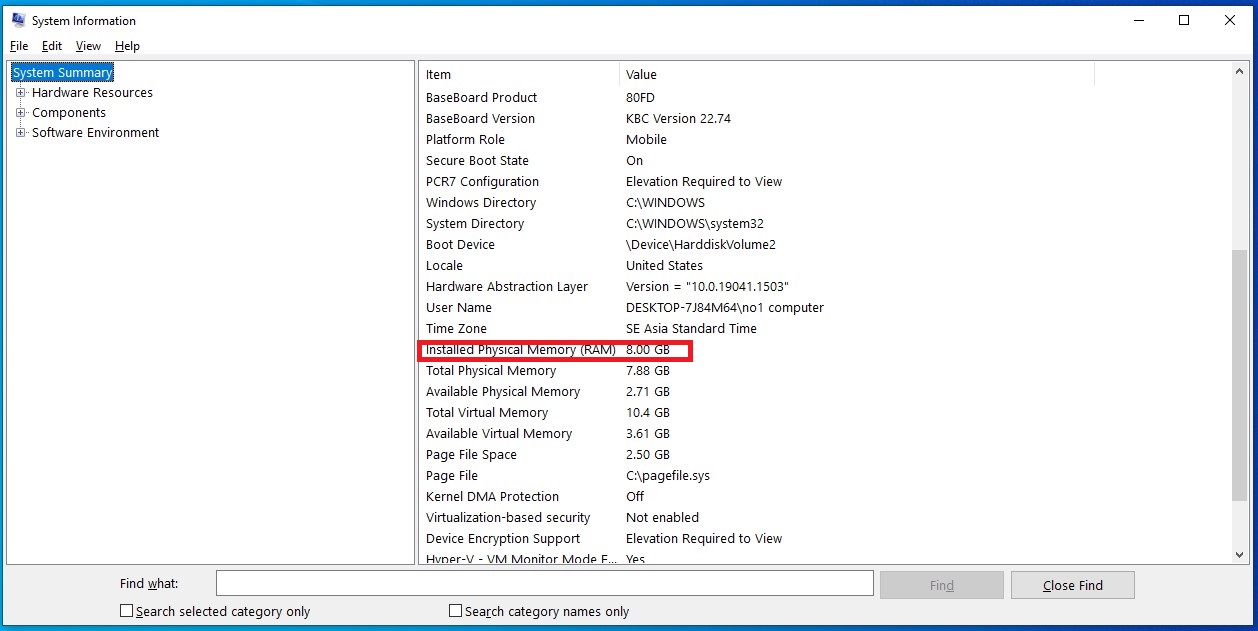The width and height of the screenshot is (1258, 631).
Task: Click the Find what text field
Action: tap(544, 584)
